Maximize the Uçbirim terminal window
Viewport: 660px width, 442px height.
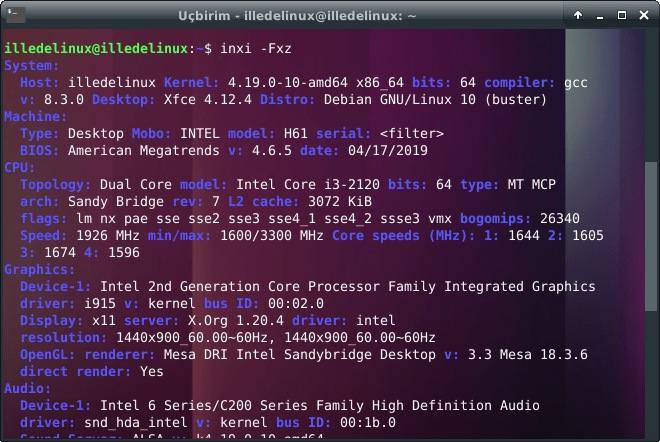[x=622, y=15]
